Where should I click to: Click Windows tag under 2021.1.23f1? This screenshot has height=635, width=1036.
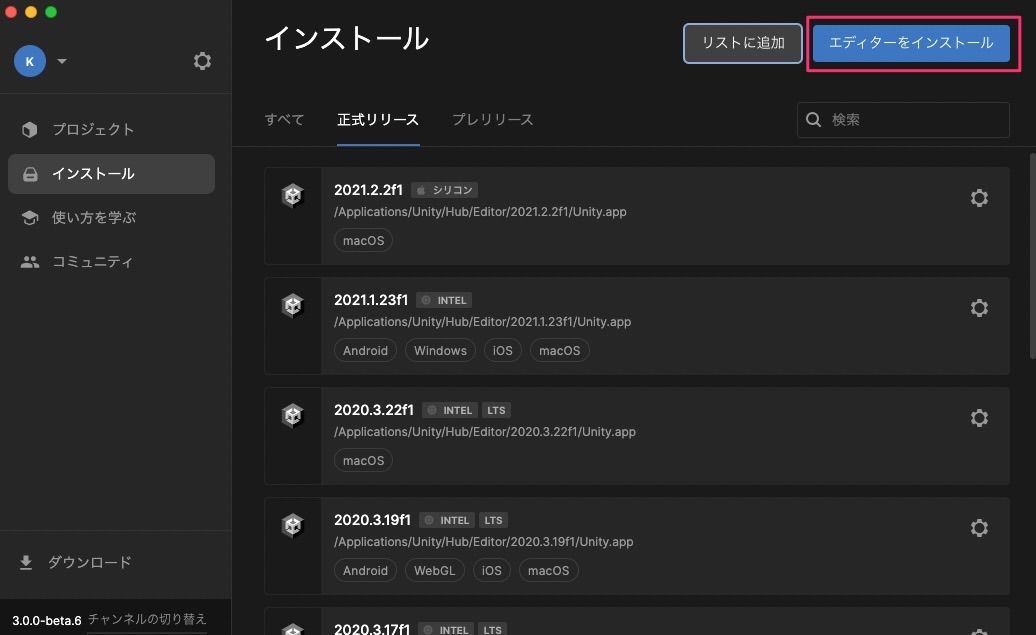click(x=440, y=350)
